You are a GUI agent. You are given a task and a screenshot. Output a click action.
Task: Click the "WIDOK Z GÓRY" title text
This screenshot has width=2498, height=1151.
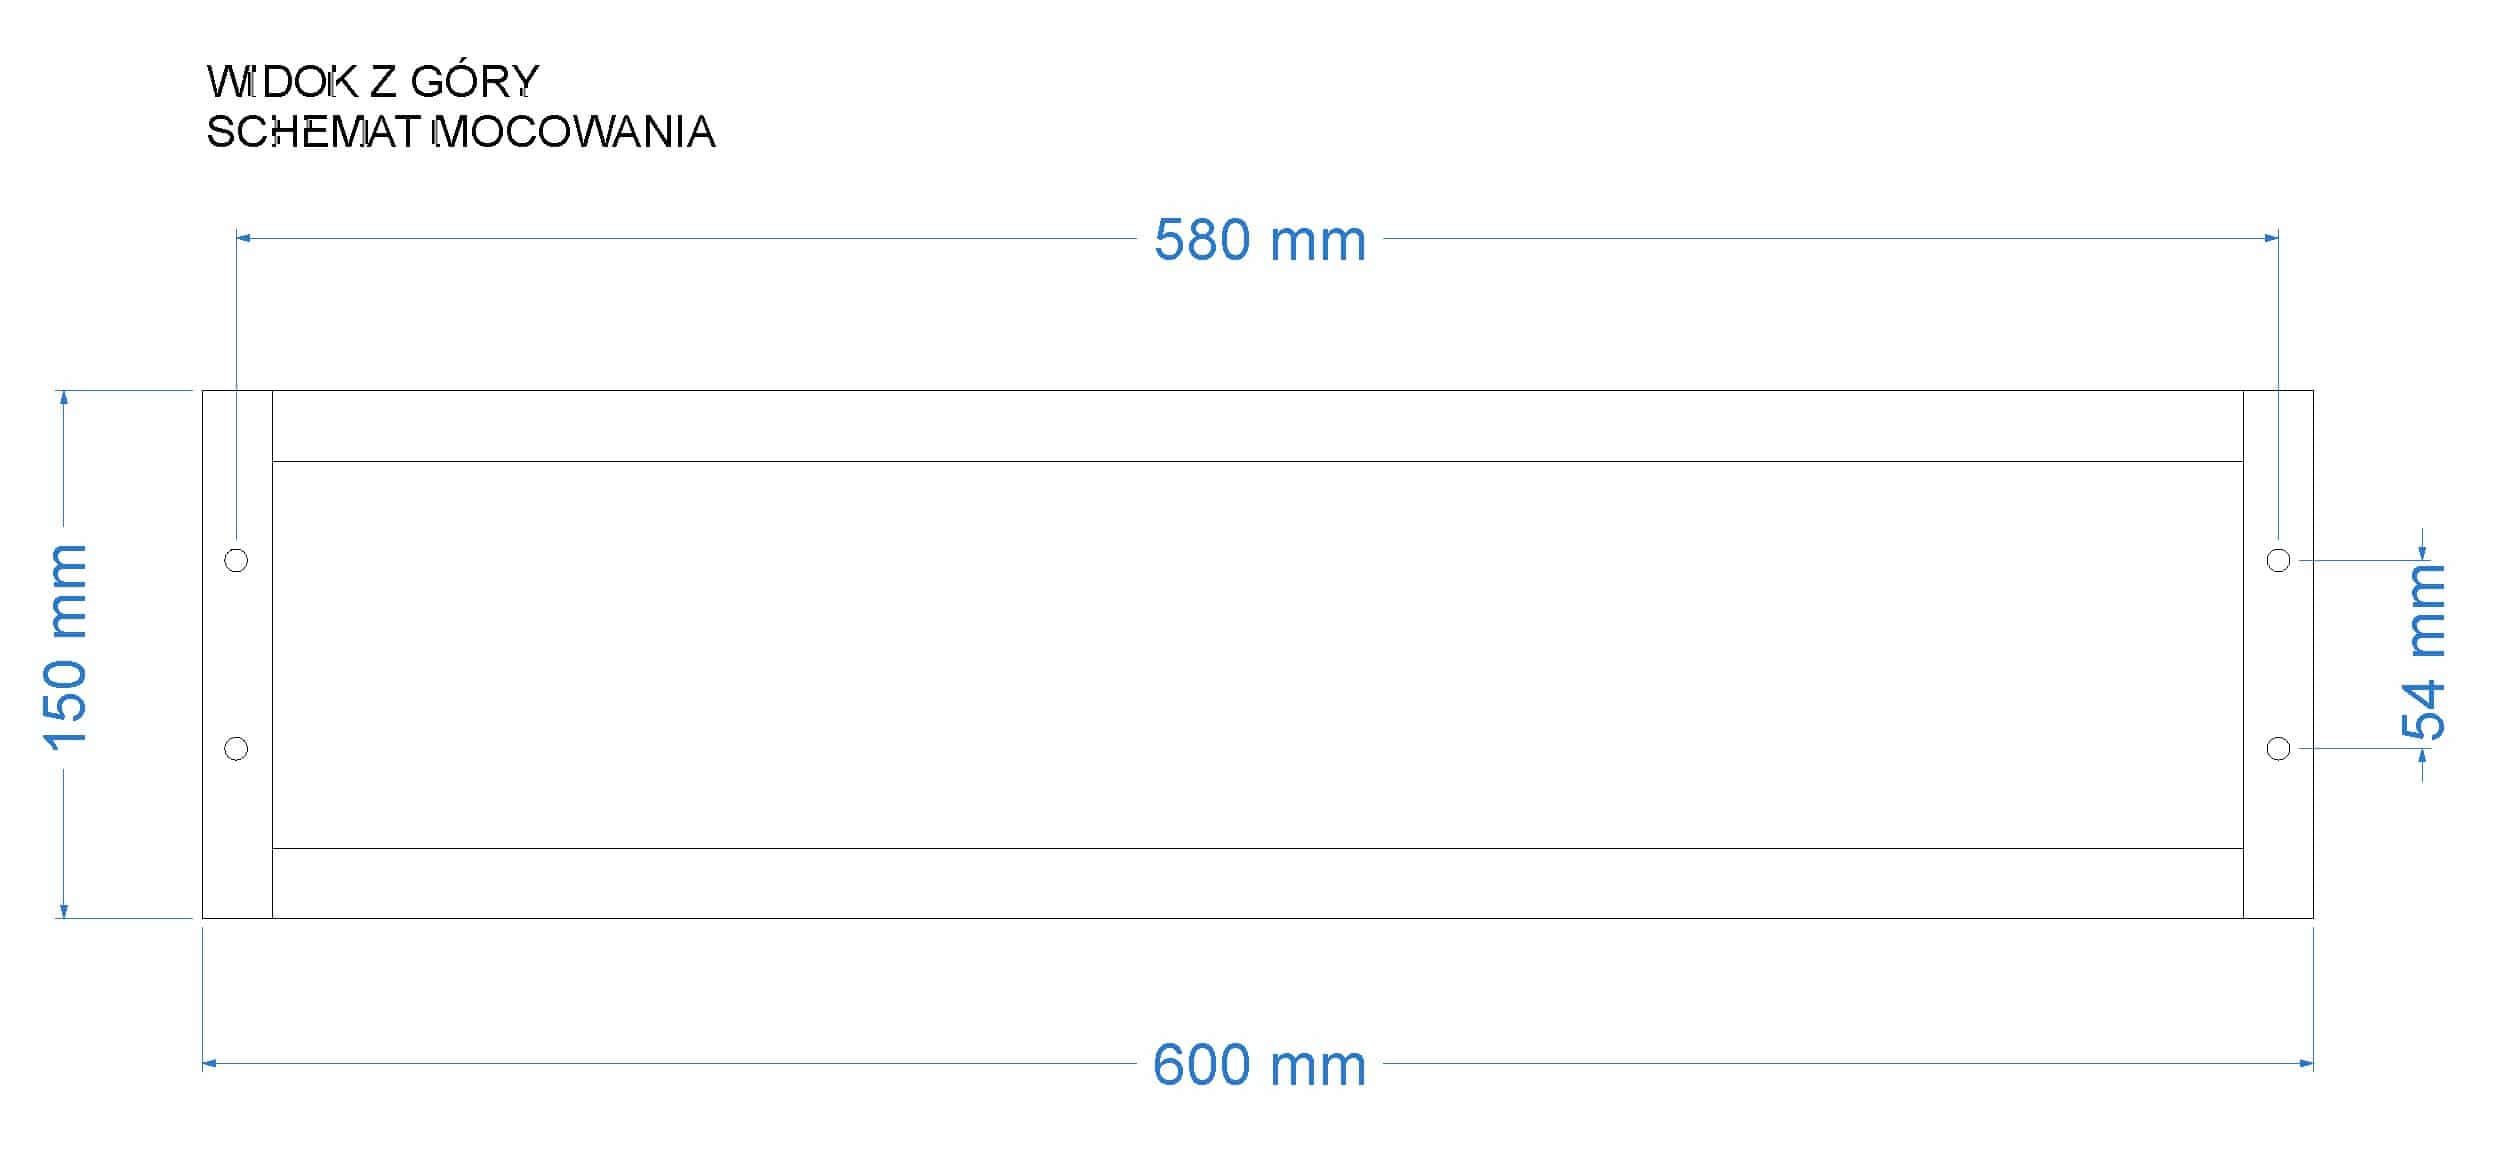click(x=372, y=82)
